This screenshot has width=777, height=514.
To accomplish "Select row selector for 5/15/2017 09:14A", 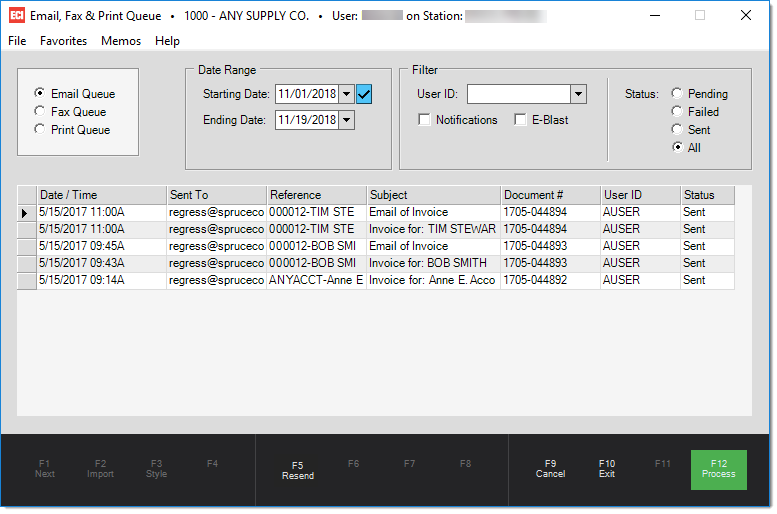I will pos(27,281).
